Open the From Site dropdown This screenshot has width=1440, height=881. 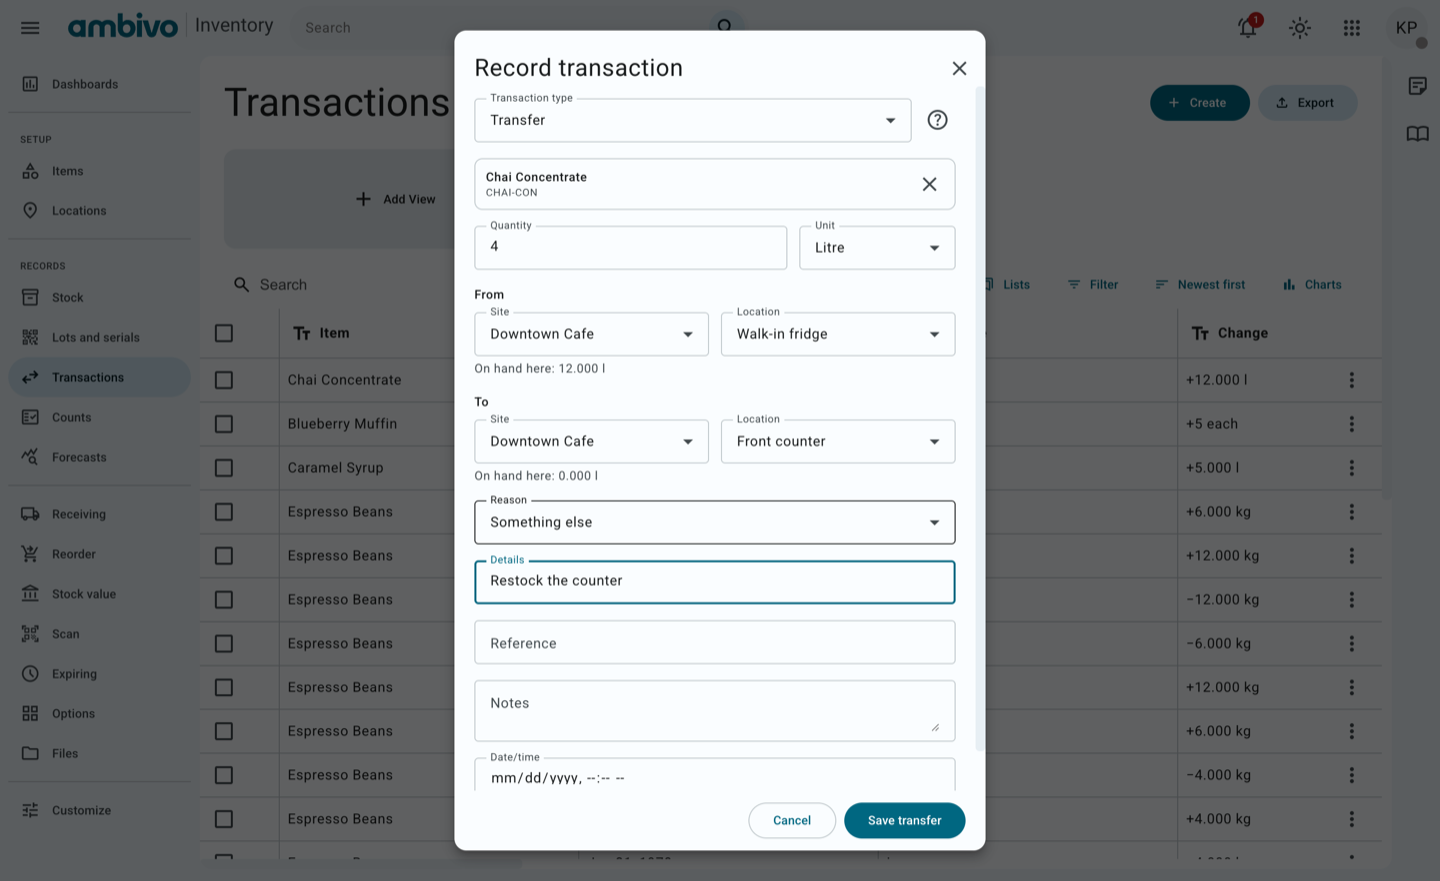coord(591,334)
